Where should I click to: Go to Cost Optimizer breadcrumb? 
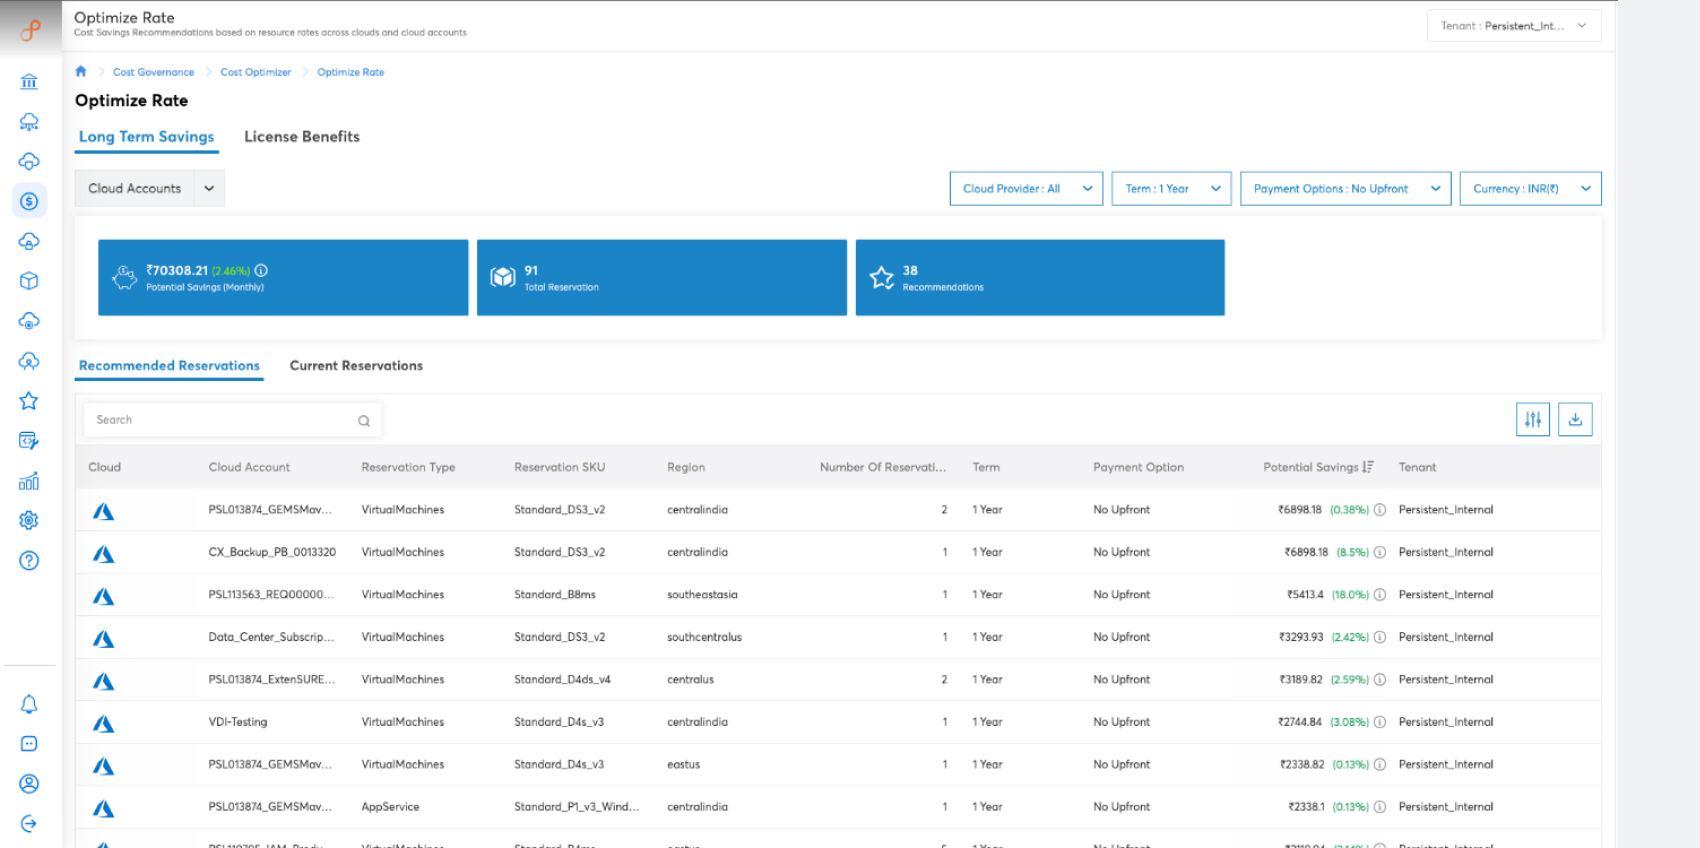pos(256,72)
